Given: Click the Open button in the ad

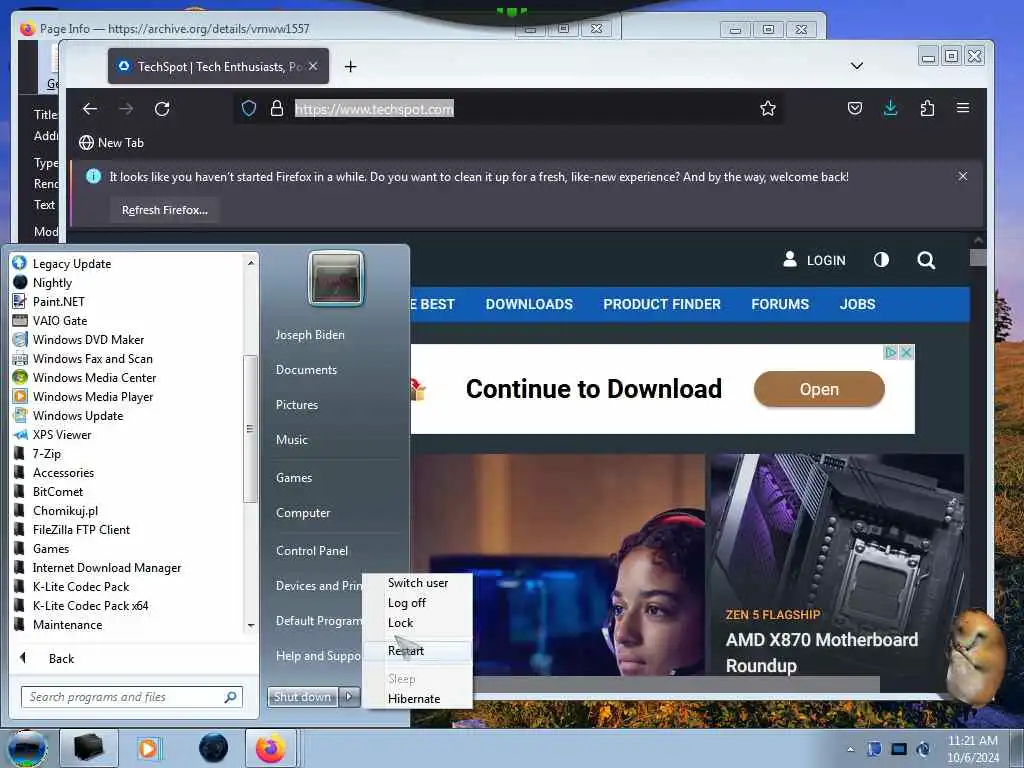Looking at the screenshot, I should tap(819, 389).
